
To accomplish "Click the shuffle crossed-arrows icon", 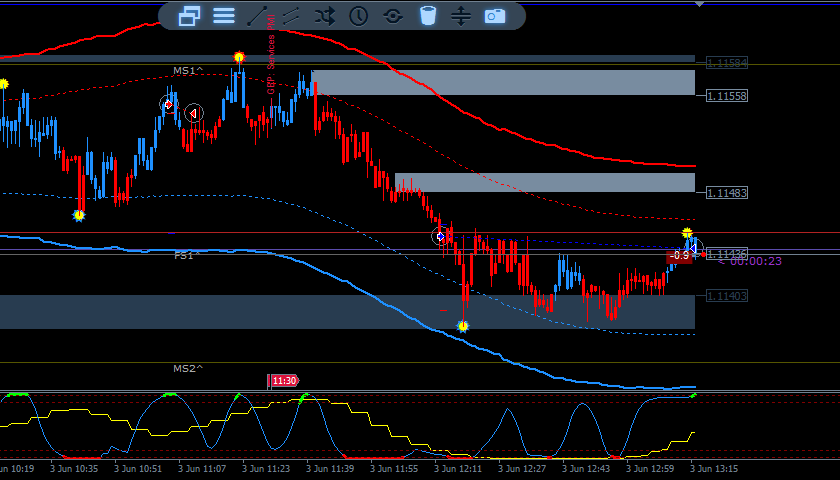I will coord(325,16).
